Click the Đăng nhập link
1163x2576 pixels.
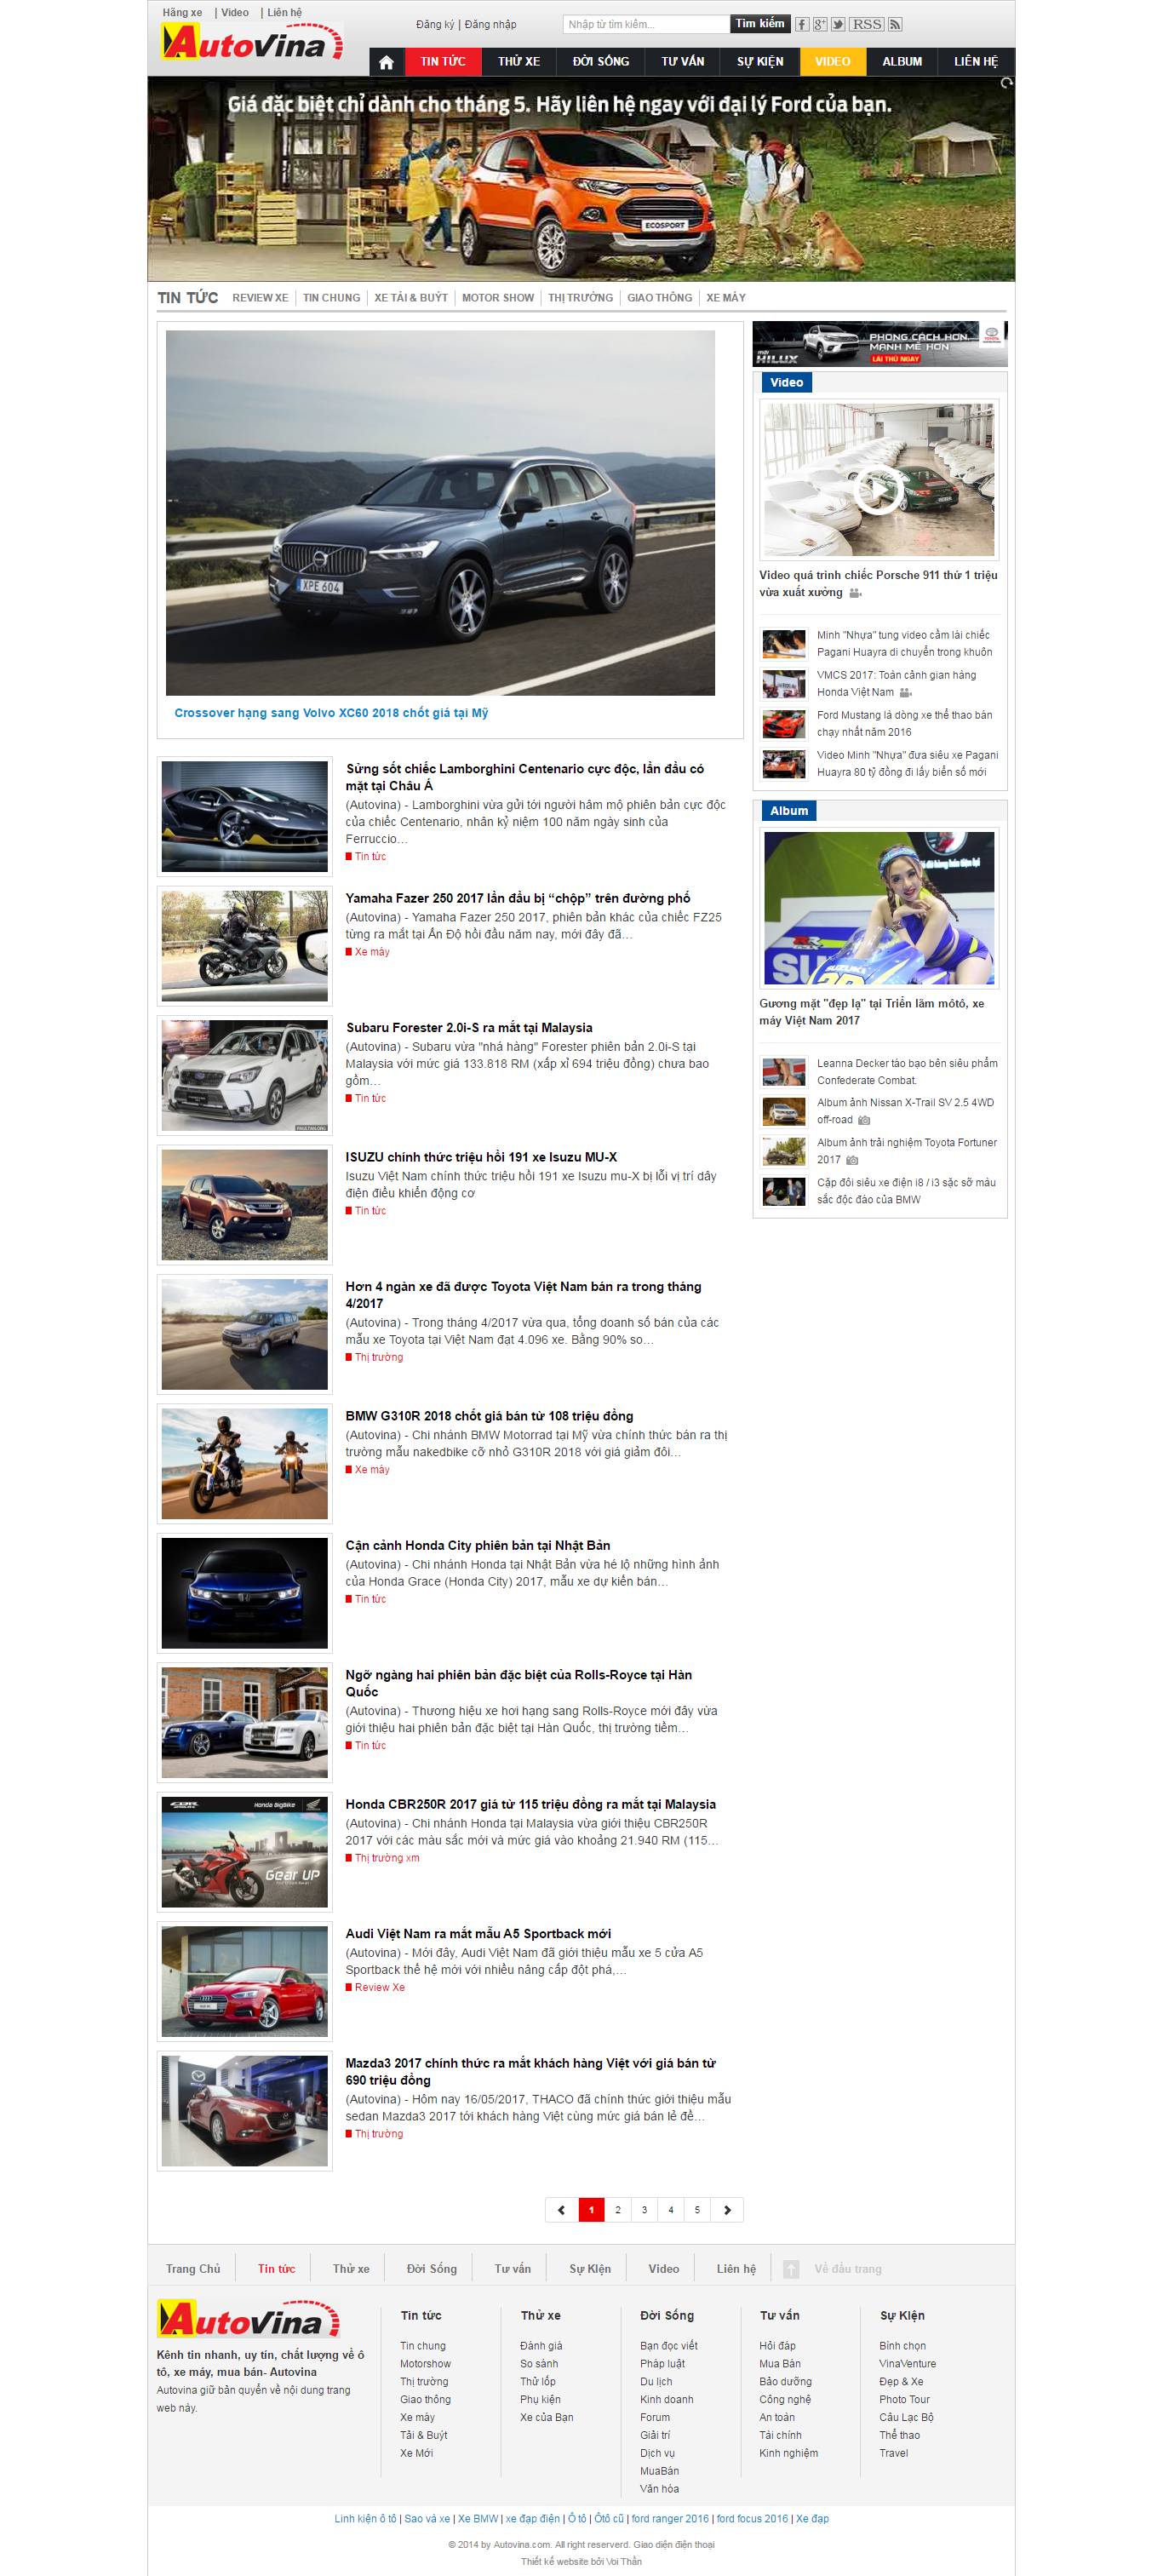click(x=491, y=24)
